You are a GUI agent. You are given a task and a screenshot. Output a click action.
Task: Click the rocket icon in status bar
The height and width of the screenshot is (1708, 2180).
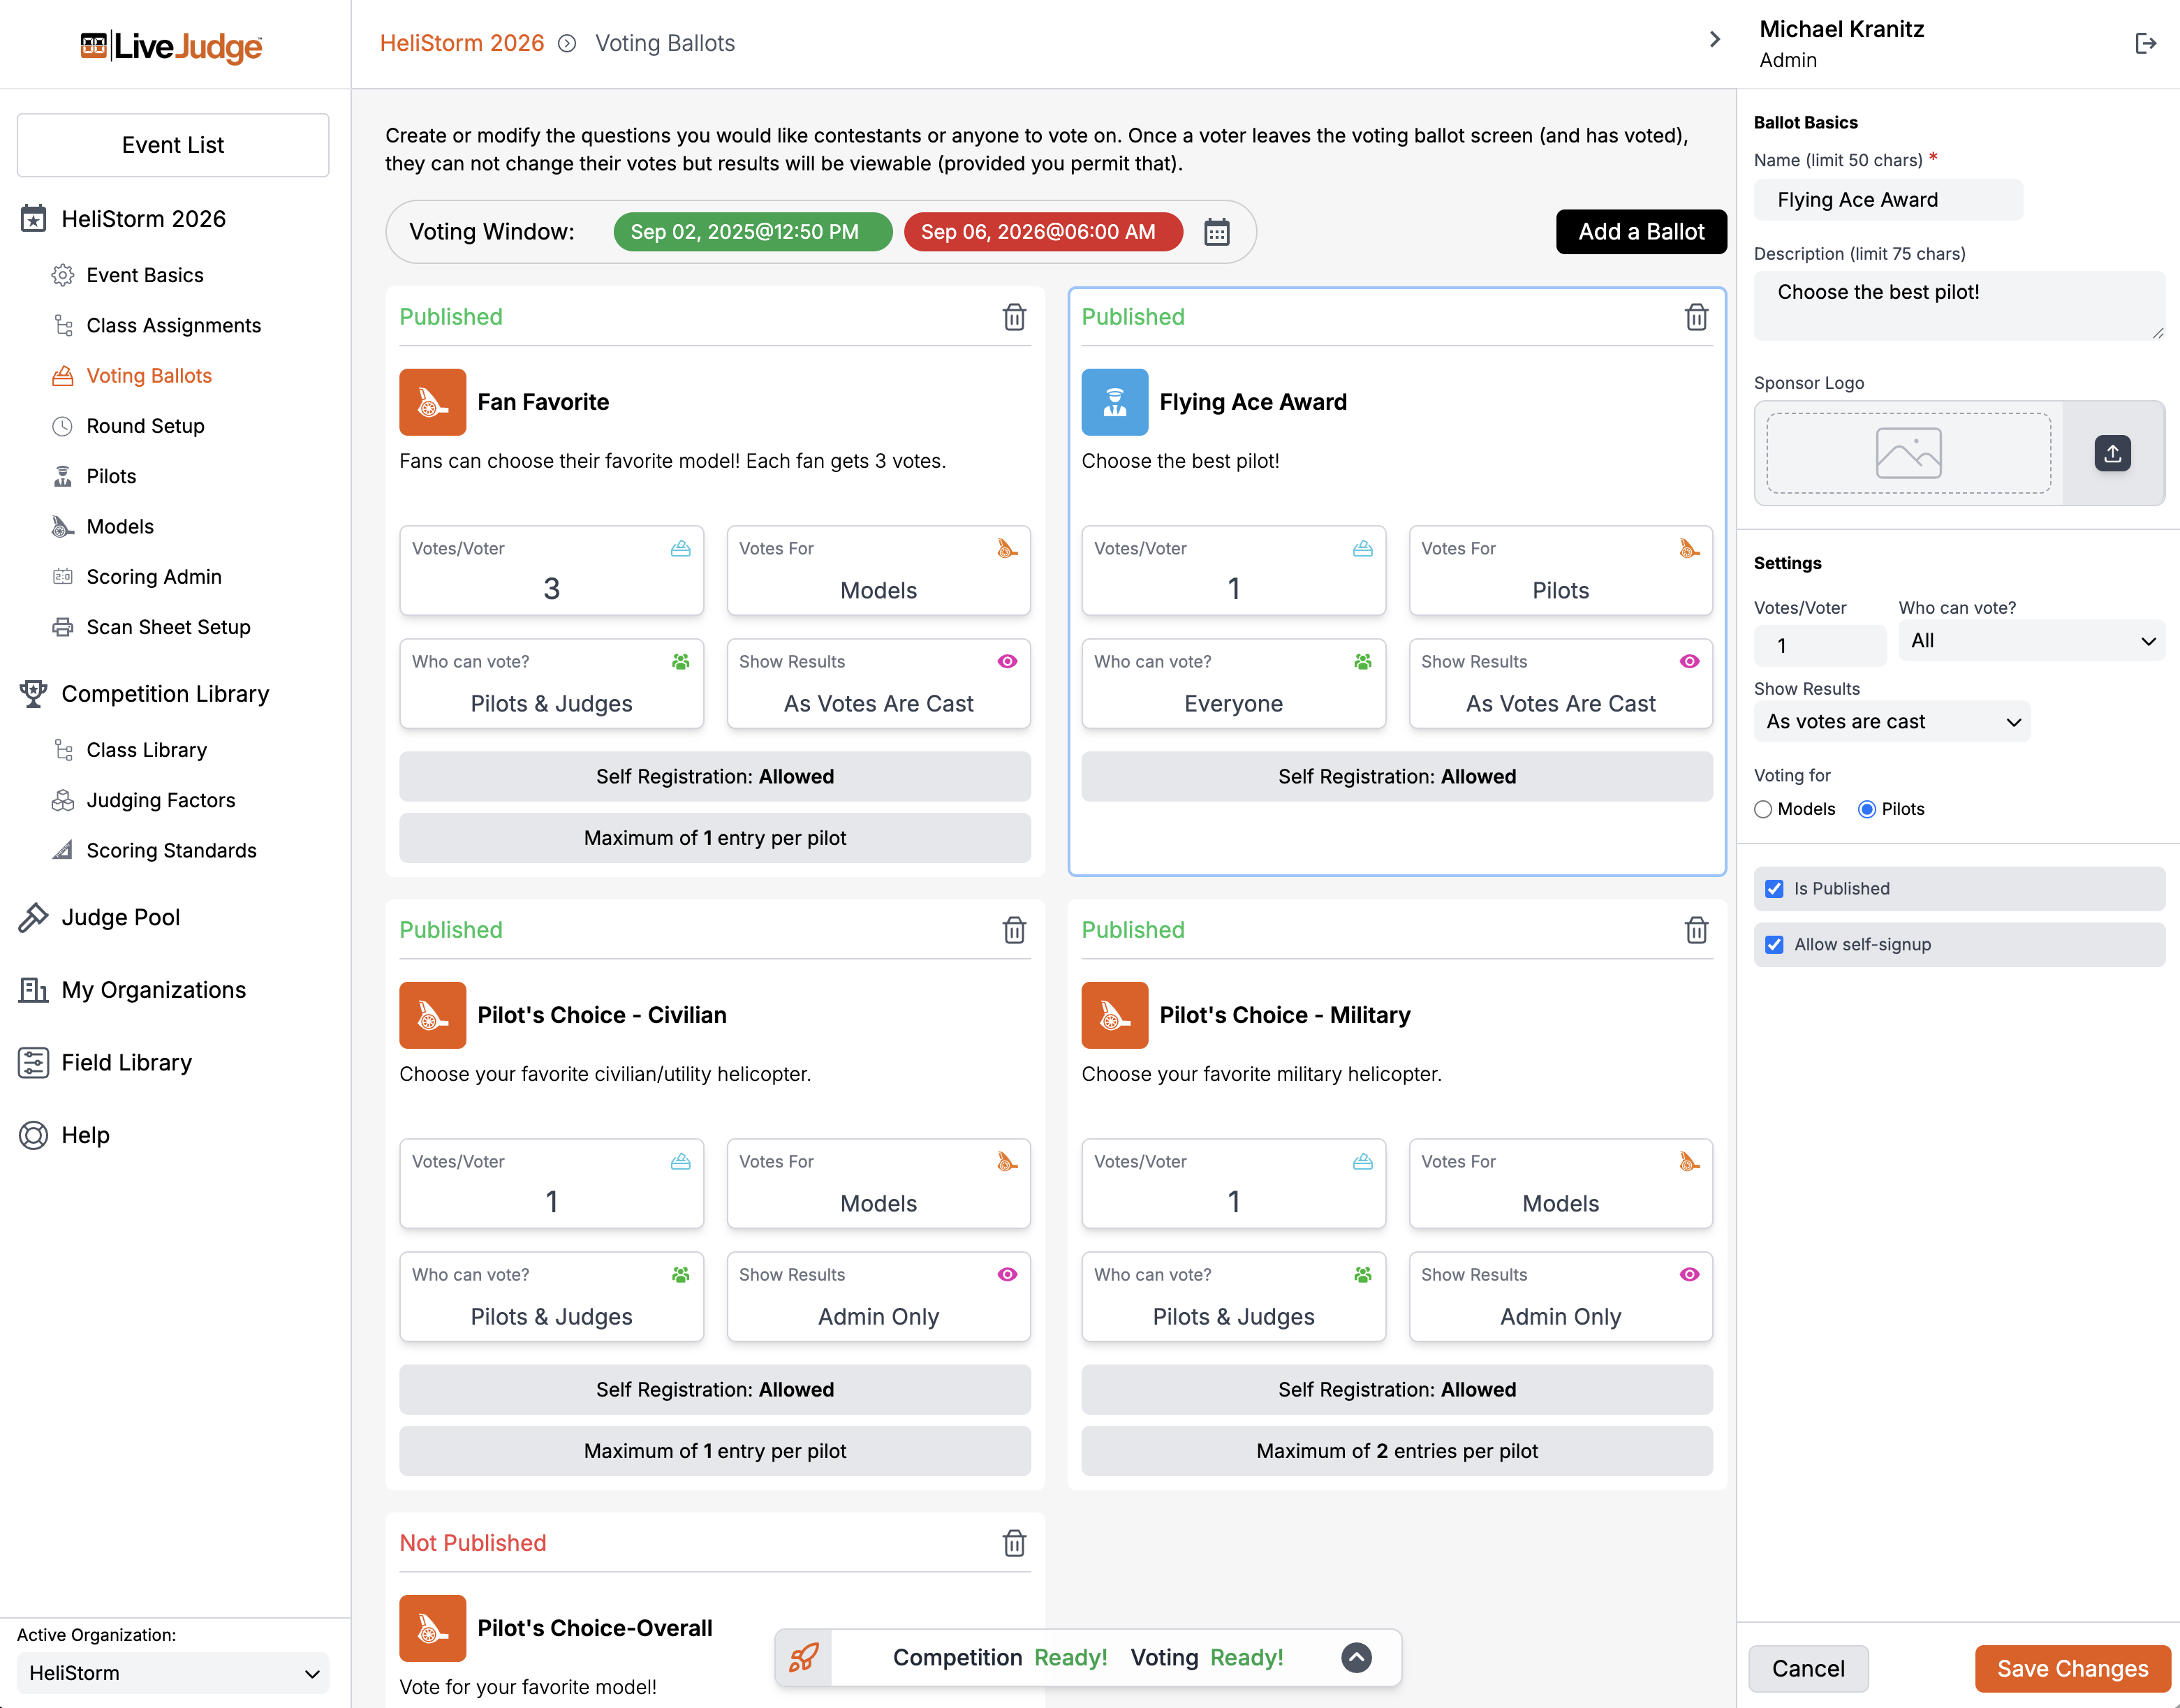(804, 1657)
